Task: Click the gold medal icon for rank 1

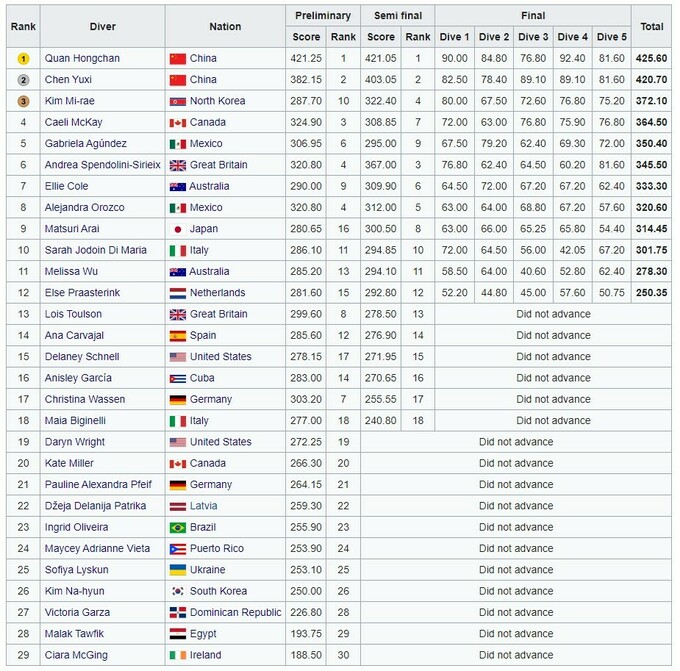Action: tap(23, 59)
